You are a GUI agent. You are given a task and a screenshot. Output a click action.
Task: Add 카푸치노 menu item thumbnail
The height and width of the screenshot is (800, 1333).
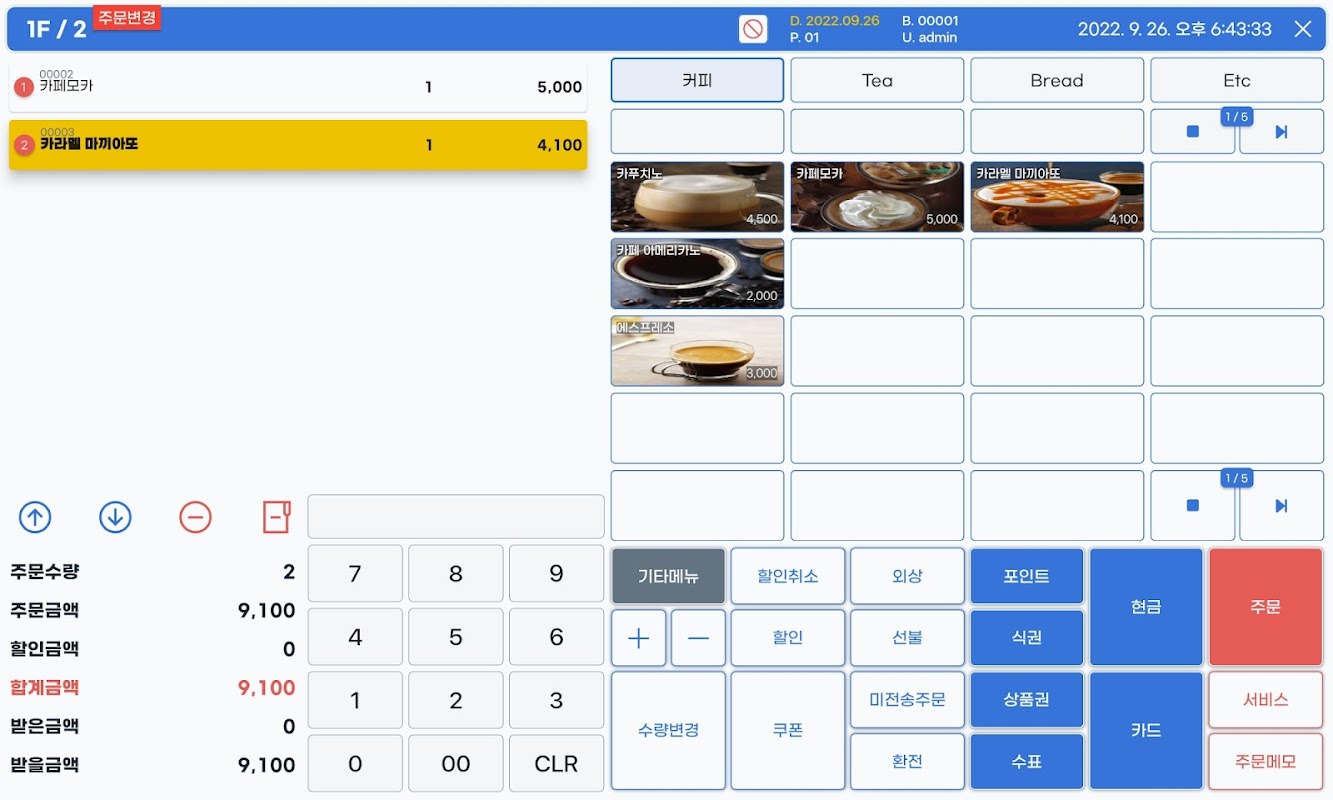(697, 197)
